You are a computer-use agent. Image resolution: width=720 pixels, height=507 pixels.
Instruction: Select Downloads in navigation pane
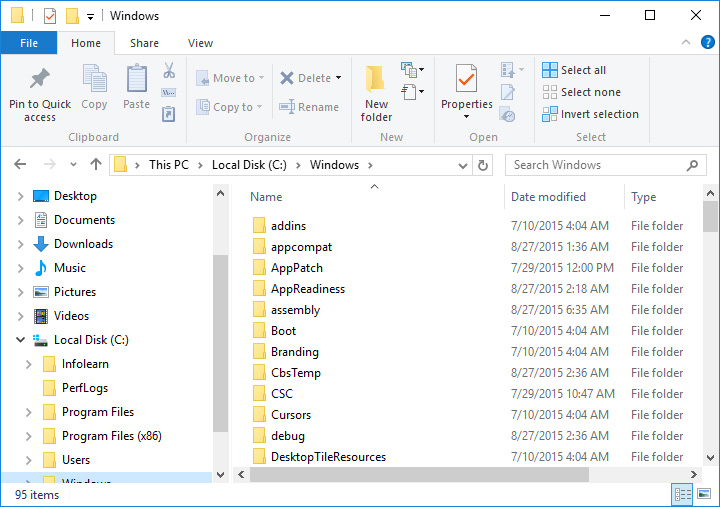click(83, 244)
